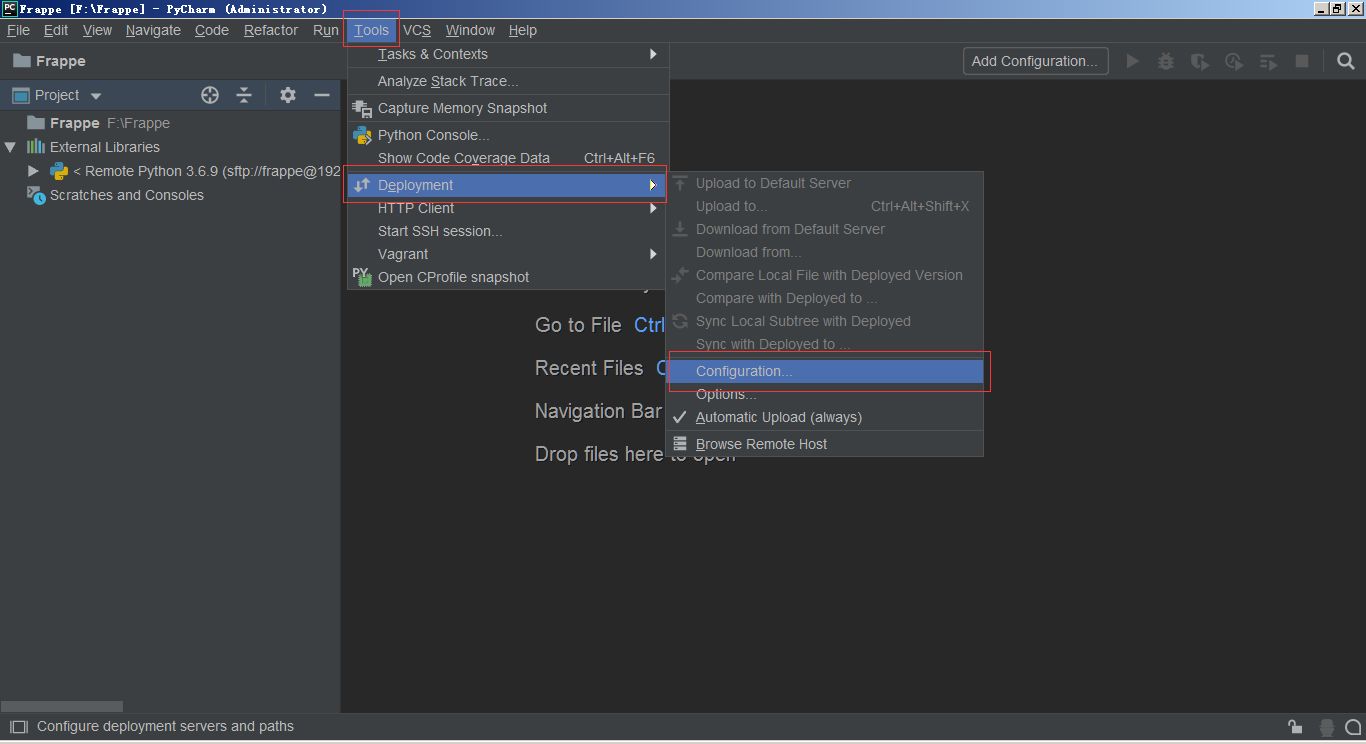The height and width of the screenshot is (744, 1366).
Task: Click the memory snapshot icon
Action: (x=362, y=108)
